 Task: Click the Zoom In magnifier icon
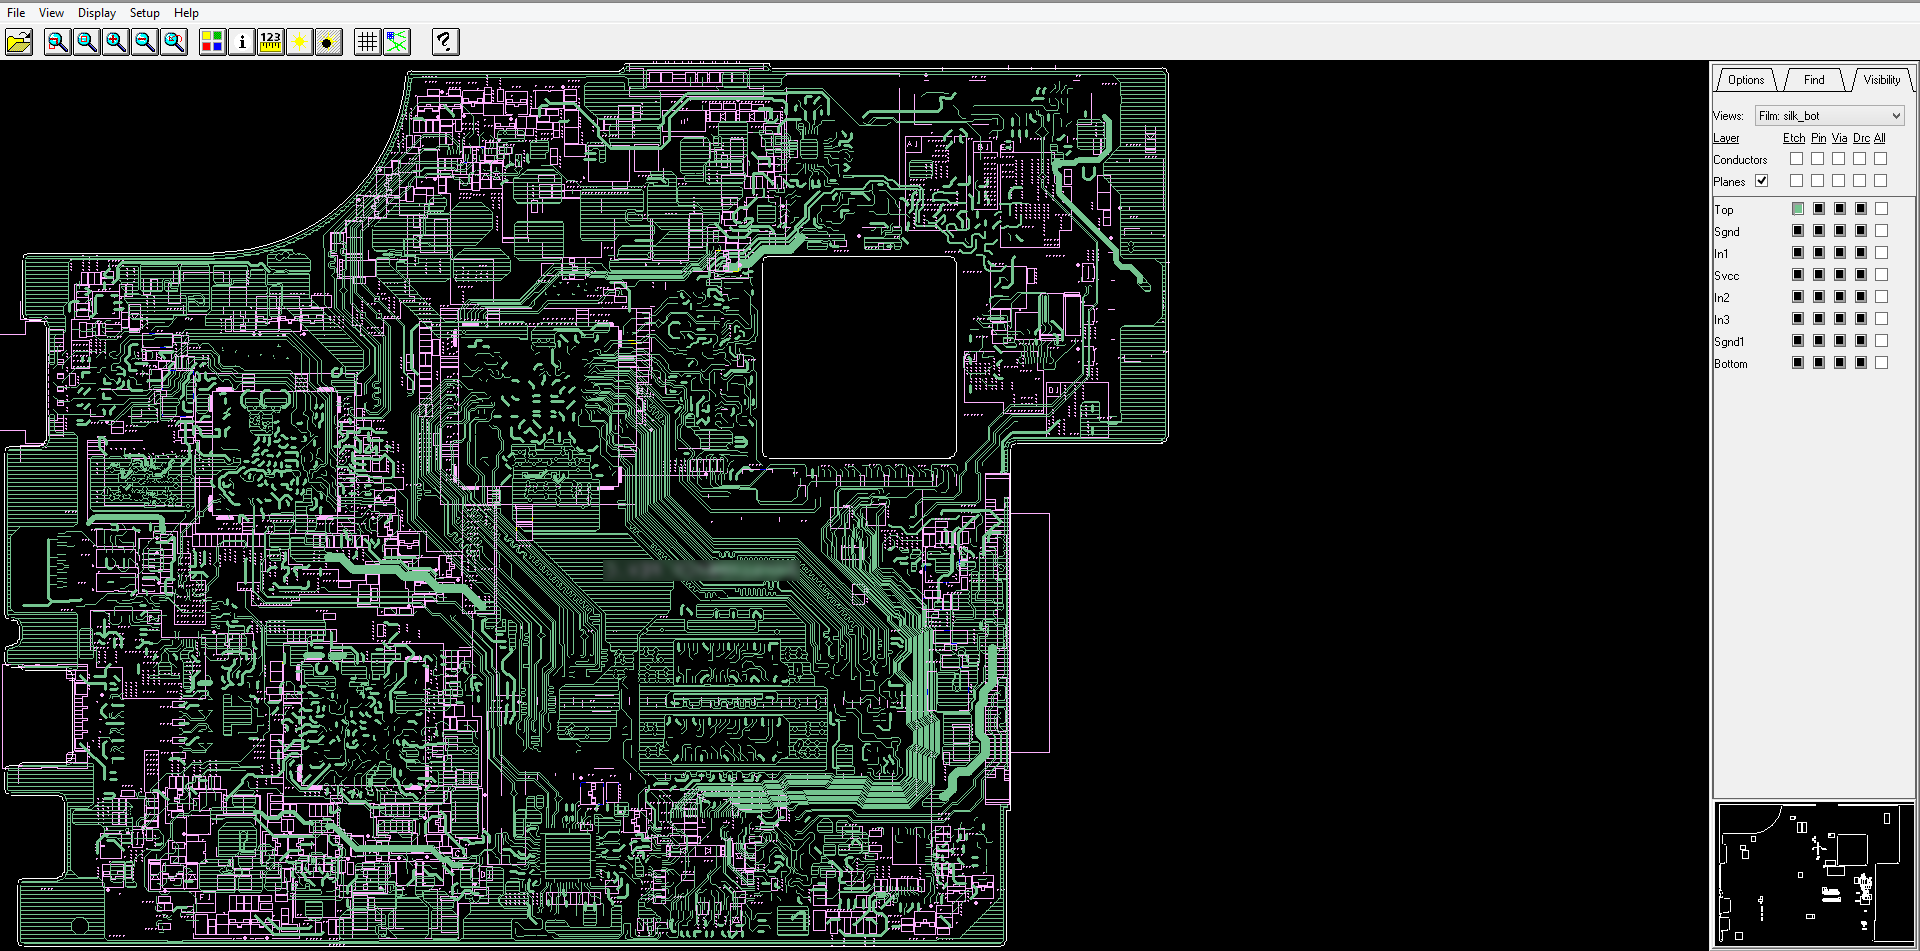click(116, 42)
